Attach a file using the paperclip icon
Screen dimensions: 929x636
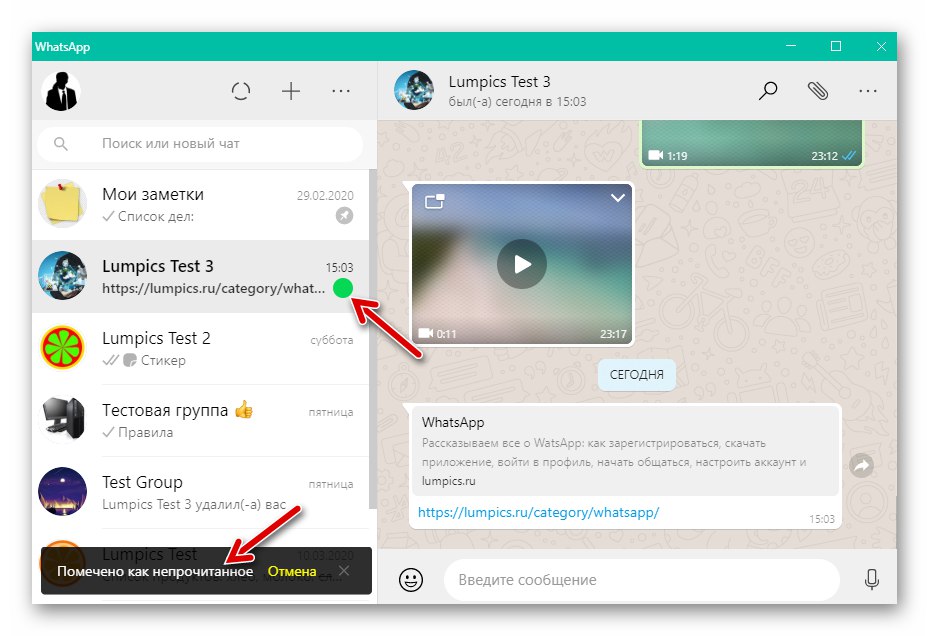click(818, 90)
